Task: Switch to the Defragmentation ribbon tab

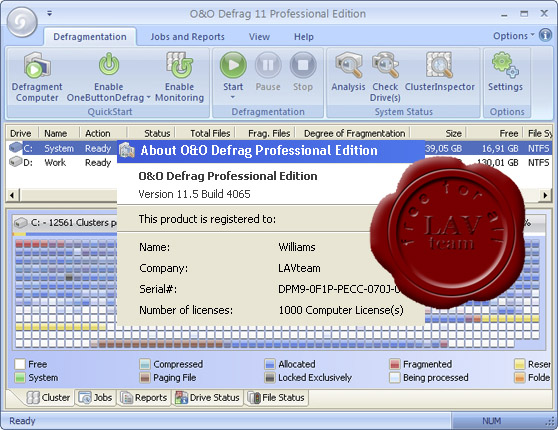Action: click(90, 37)
